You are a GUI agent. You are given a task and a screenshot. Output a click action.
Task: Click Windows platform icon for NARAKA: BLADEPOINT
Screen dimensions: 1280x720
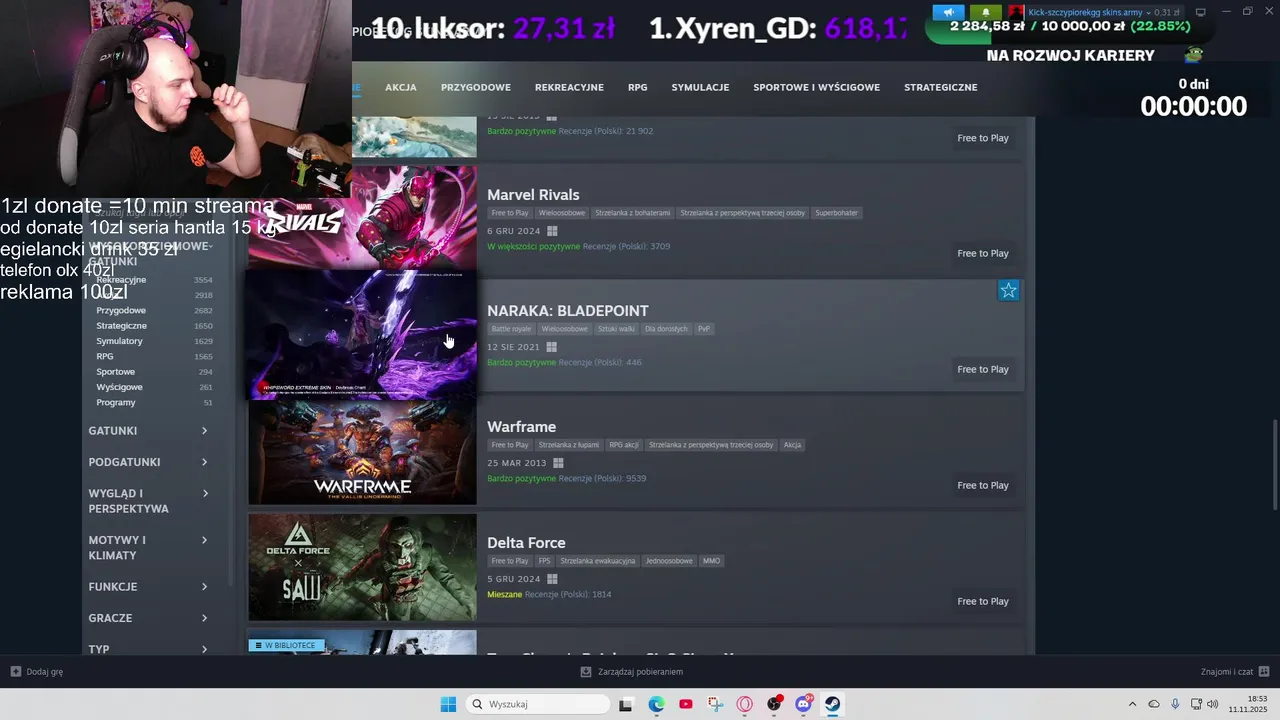click(x=552, y=347)
